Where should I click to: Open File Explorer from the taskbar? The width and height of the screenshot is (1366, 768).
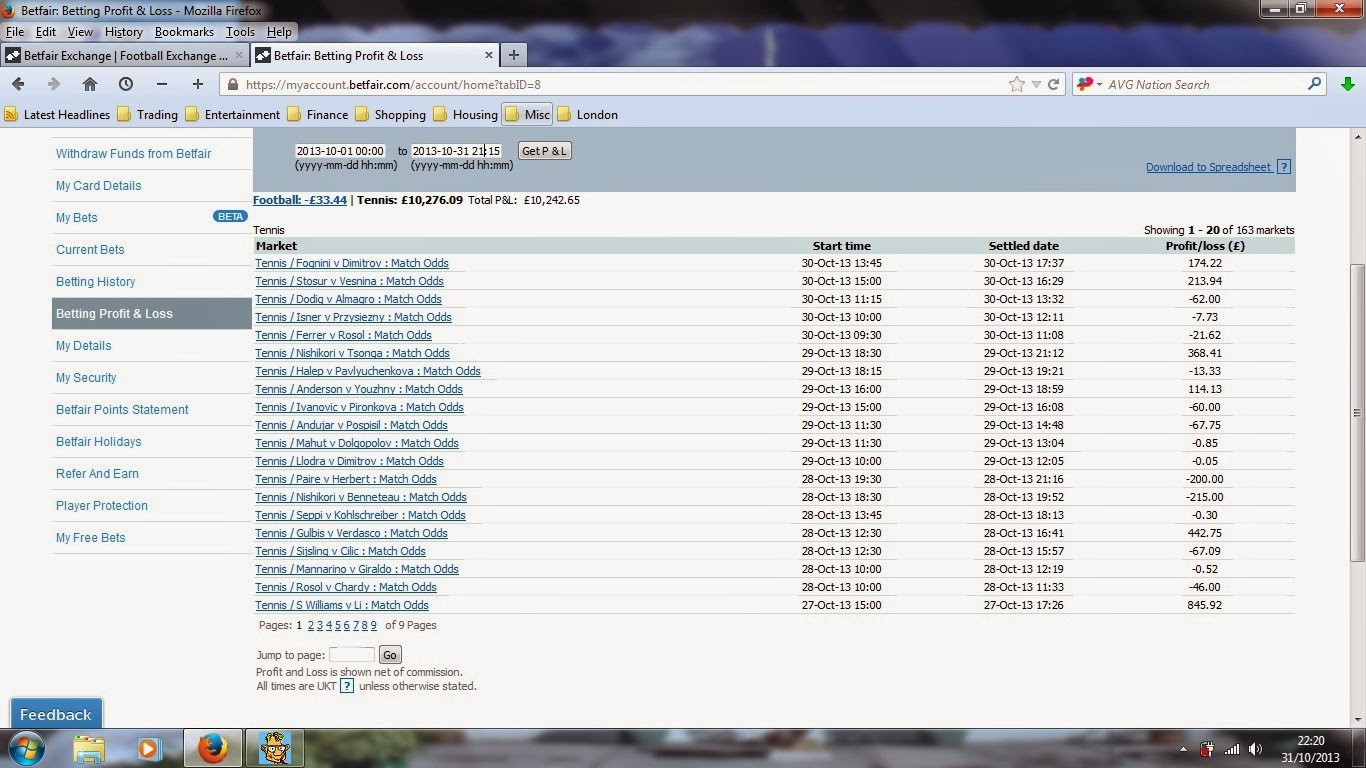click(89, 748)
